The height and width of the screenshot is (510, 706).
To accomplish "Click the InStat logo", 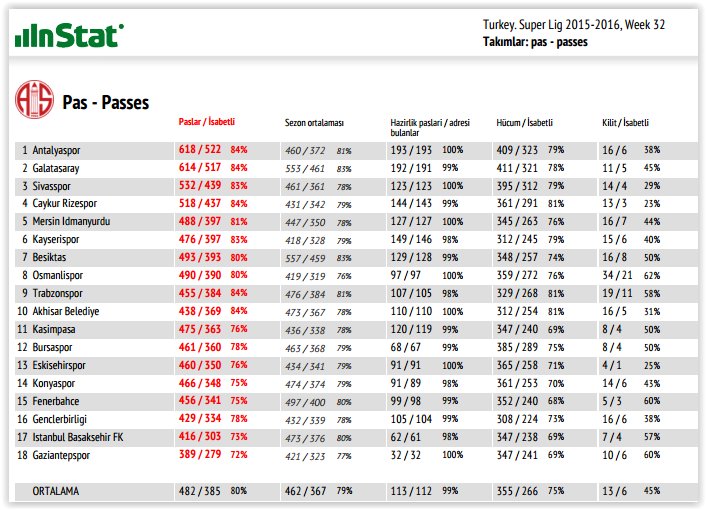I will click(69, 36).
